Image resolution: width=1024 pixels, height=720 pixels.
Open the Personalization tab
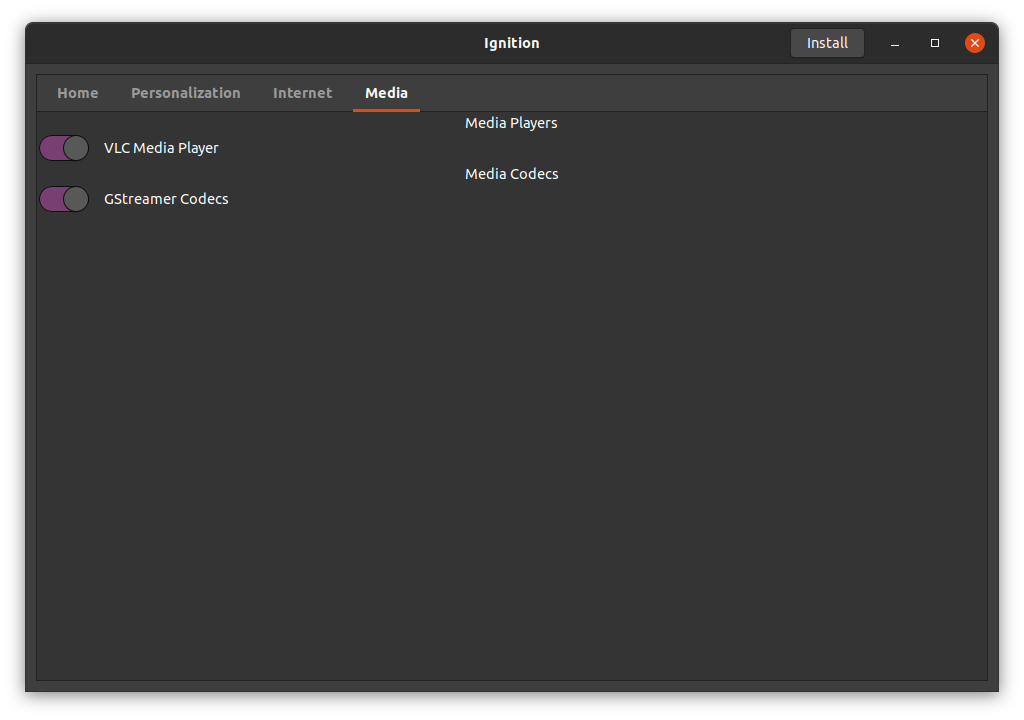[185, 92]
